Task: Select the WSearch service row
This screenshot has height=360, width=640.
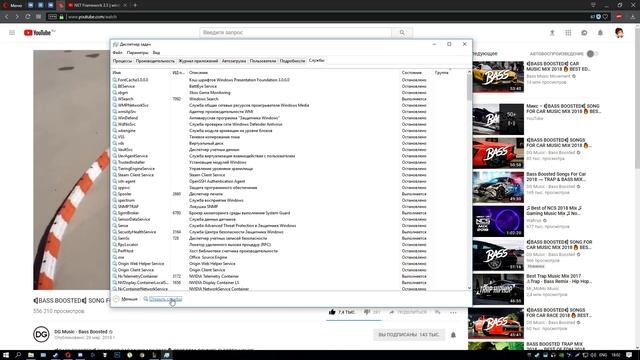Action: click(x=289, y=99)
